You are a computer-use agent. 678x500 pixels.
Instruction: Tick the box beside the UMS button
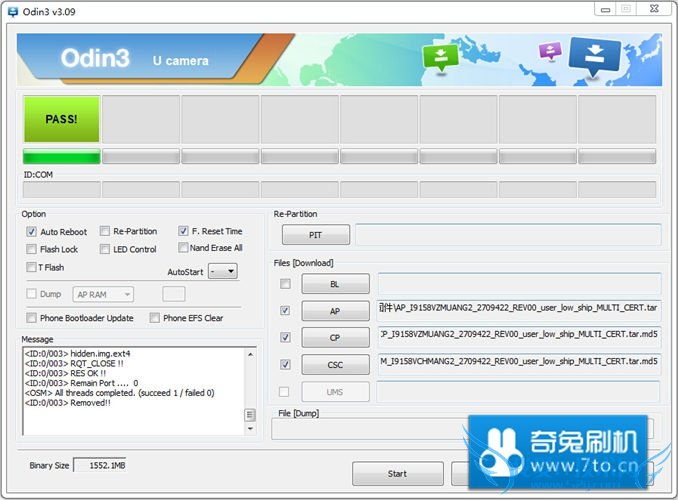284,392
